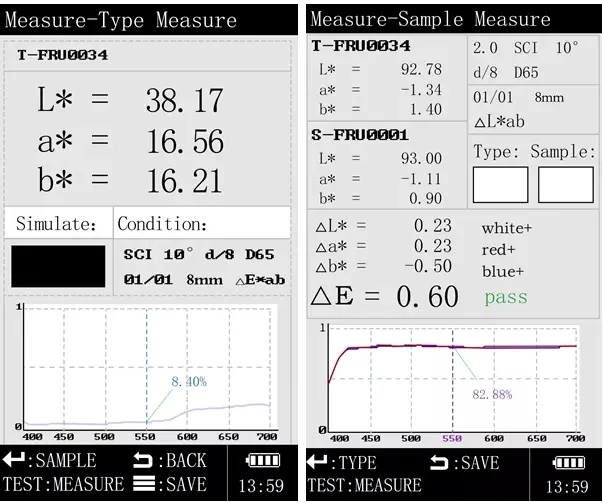
Task: Select the T-FRU0034 header on left screen
Action: pyautogui.click(x=63, y=55)
